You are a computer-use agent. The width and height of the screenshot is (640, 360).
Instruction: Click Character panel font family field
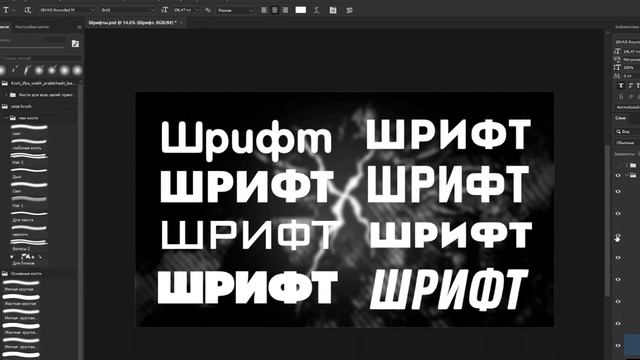627,42
